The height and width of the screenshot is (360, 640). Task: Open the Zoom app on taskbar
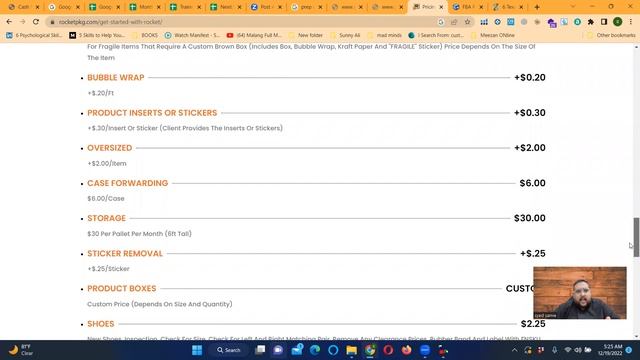tap(425, 350)
